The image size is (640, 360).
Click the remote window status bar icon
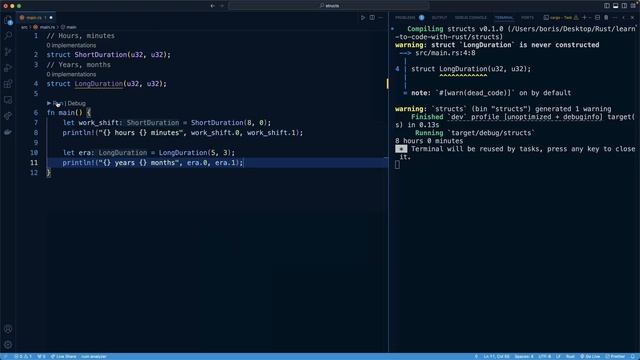(5, 356)
